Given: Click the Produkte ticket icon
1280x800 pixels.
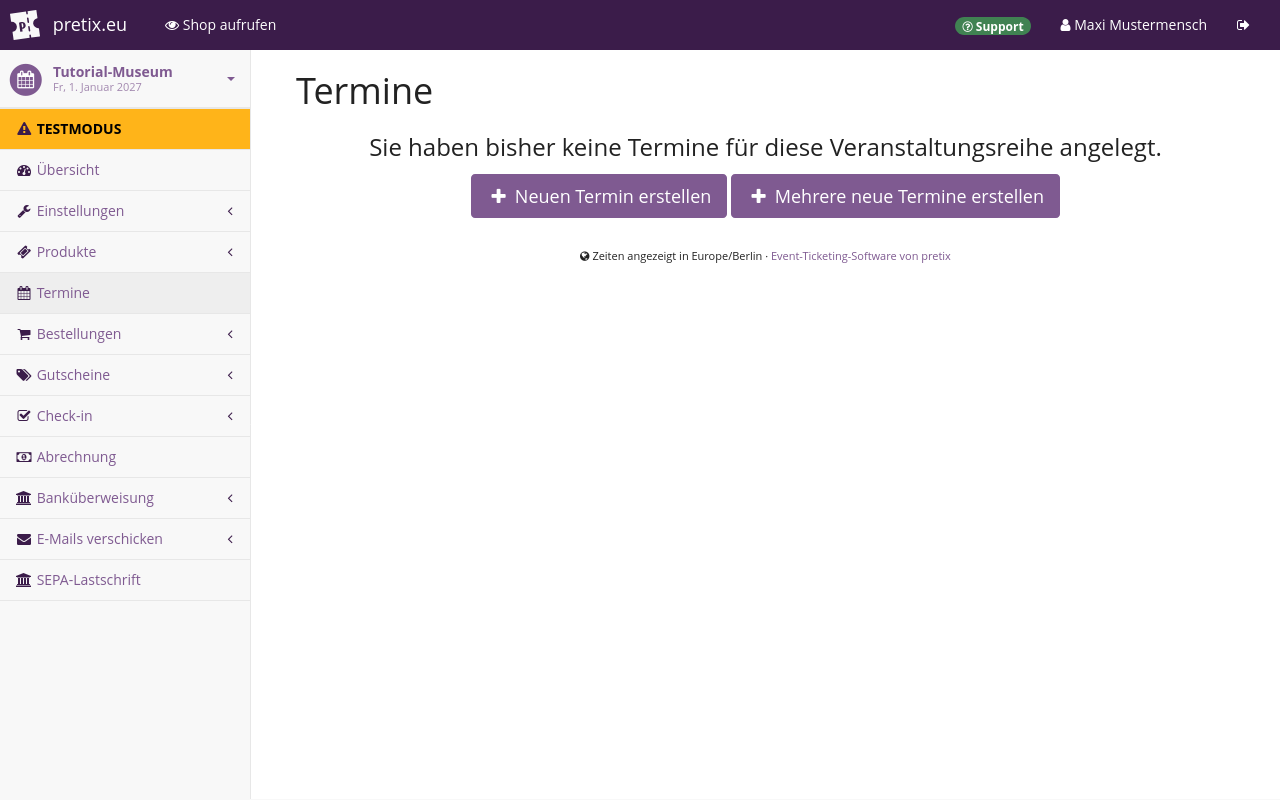Looking at the screenshot, I should click(24, 252).
